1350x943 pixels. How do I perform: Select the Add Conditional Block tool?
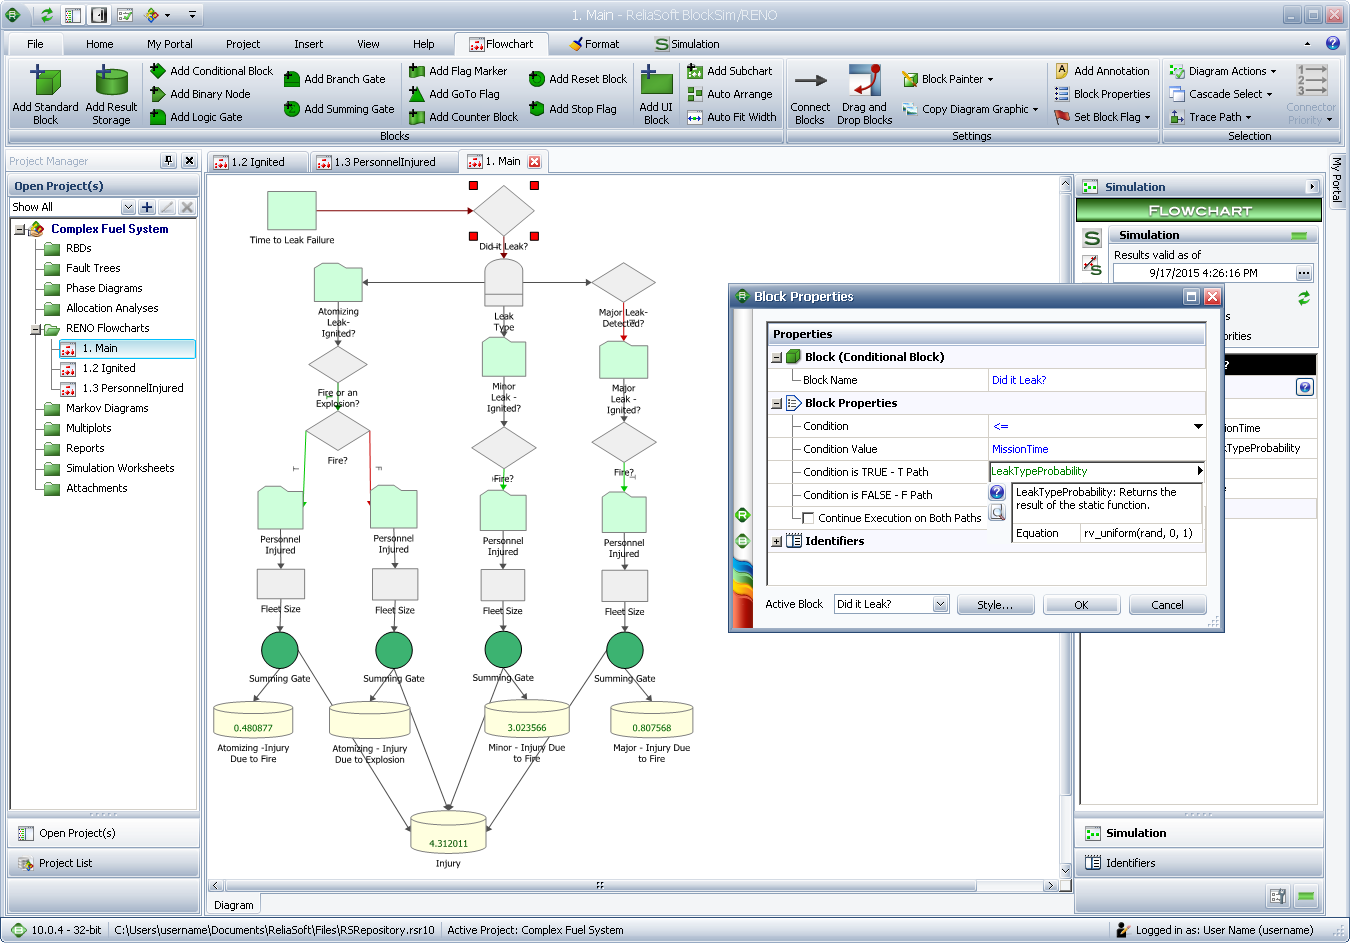tap(158, 71)
